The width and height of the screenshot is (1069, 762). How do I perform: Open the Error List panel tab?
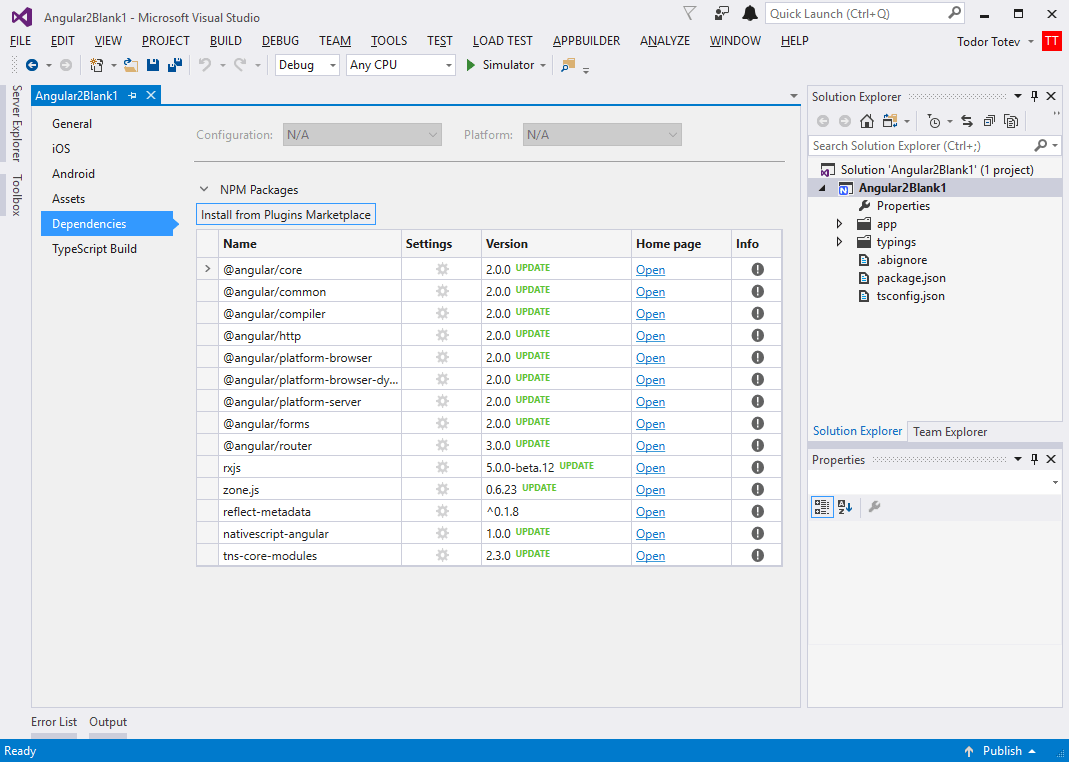(54, 722)
